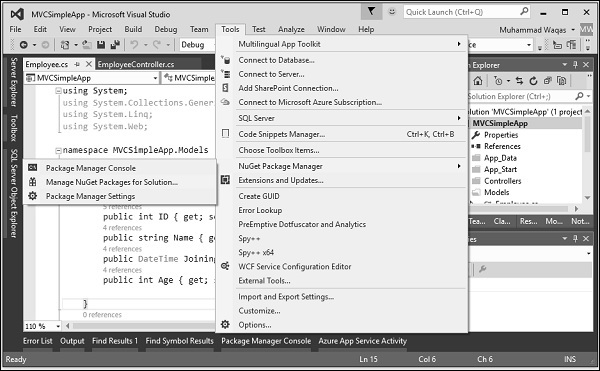This screenshot has height=371, width=600.
Task: Click the WCF Service Configuration Editor icon
Action: pos(225,266)
